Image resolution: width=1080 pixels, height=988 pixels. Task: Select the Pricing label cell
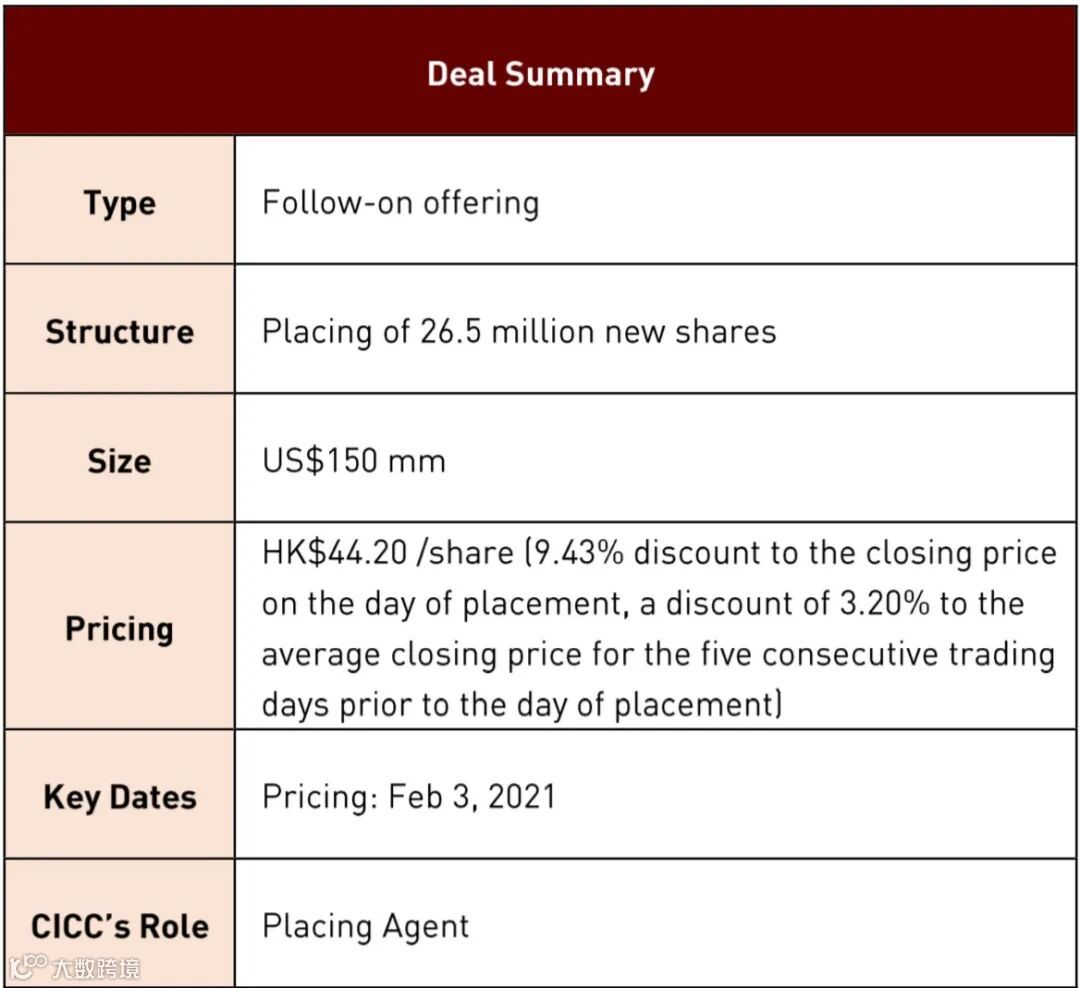tap(120, 629)
